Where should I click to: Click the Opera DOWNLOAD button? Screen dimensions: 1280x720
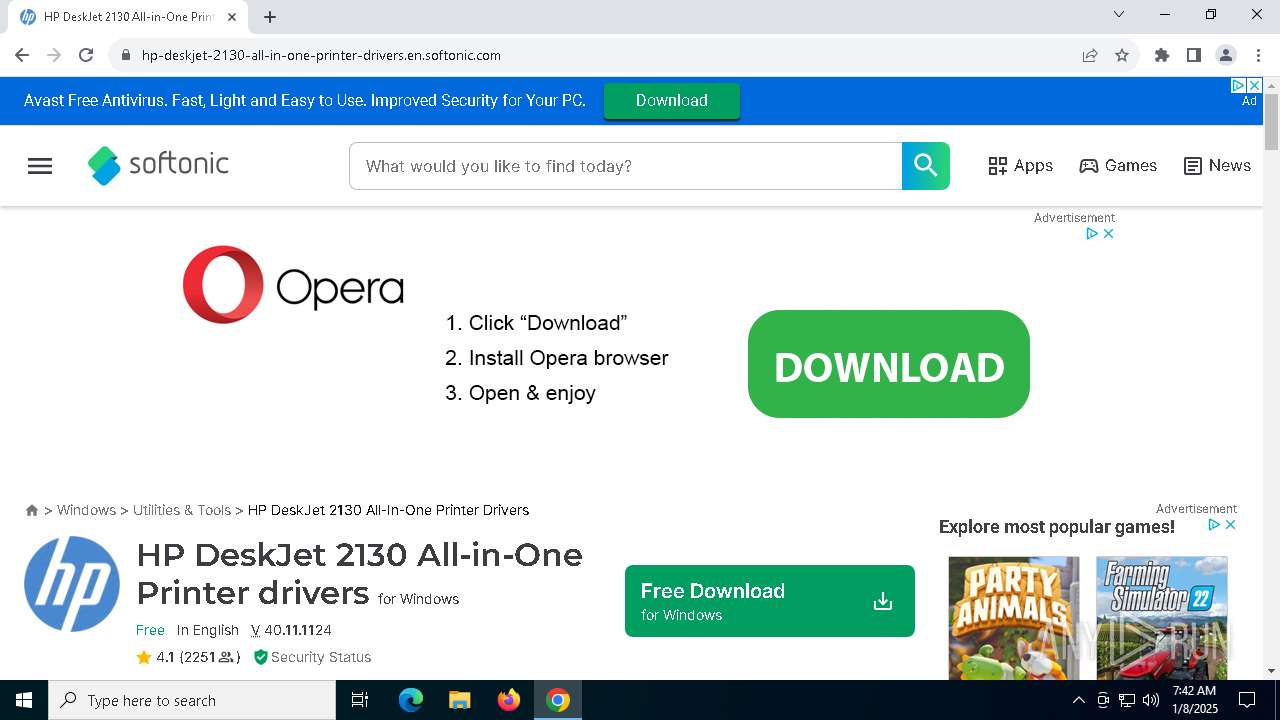point(889,364)
